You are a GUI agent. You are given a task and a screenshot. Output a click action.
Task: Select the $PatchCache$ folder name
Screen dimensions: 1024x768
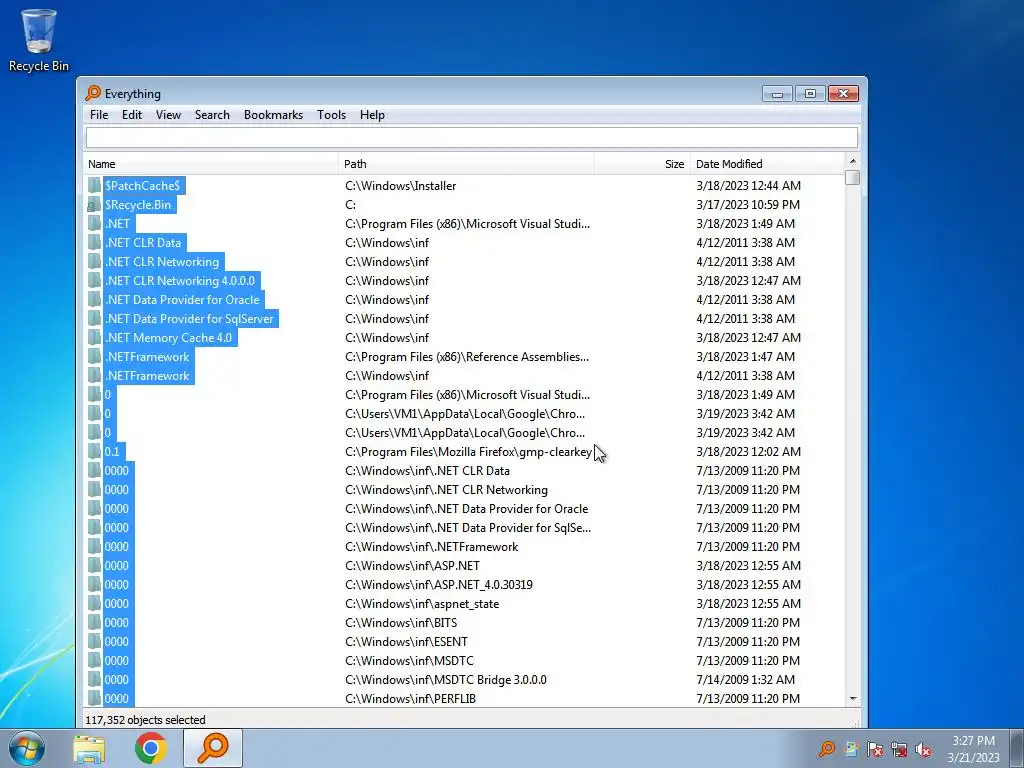142,185
